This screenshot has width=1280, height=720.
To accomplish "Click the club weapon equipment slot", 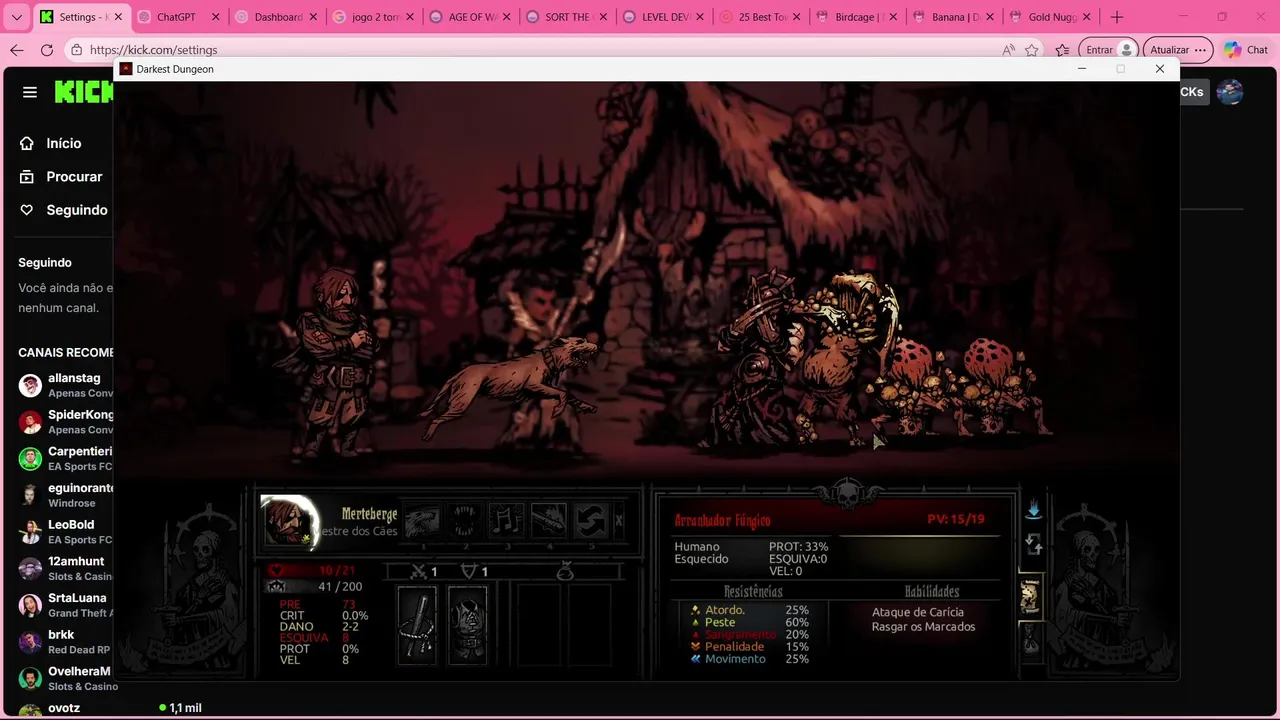I will 417,625.
